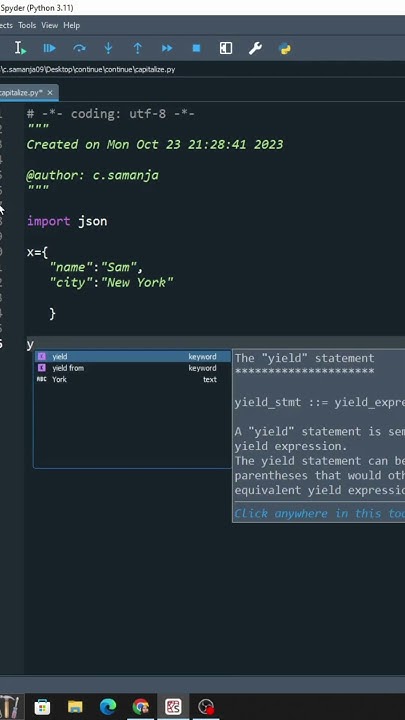Image resolution: width=405 pixels, height=720 pixels.
Task: Choose 'York' text completion
Action: 132,379
